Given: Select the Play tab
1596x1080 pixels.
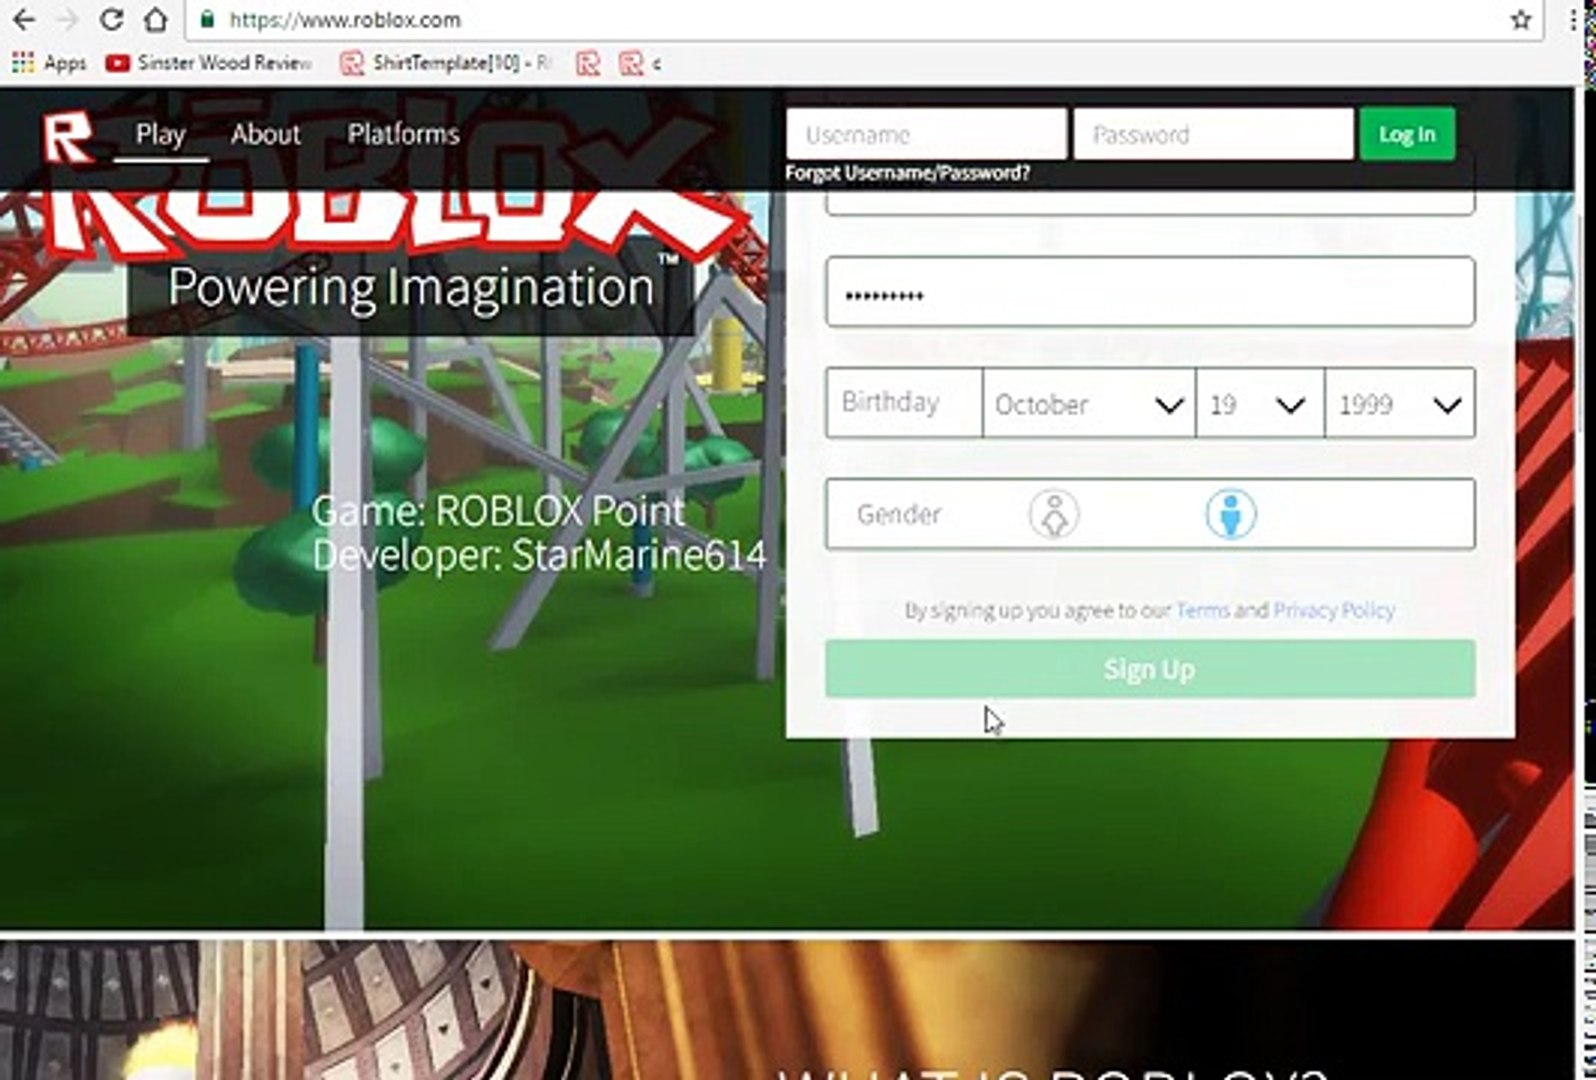Looking at the screenshot, I should tap(160, 134).
